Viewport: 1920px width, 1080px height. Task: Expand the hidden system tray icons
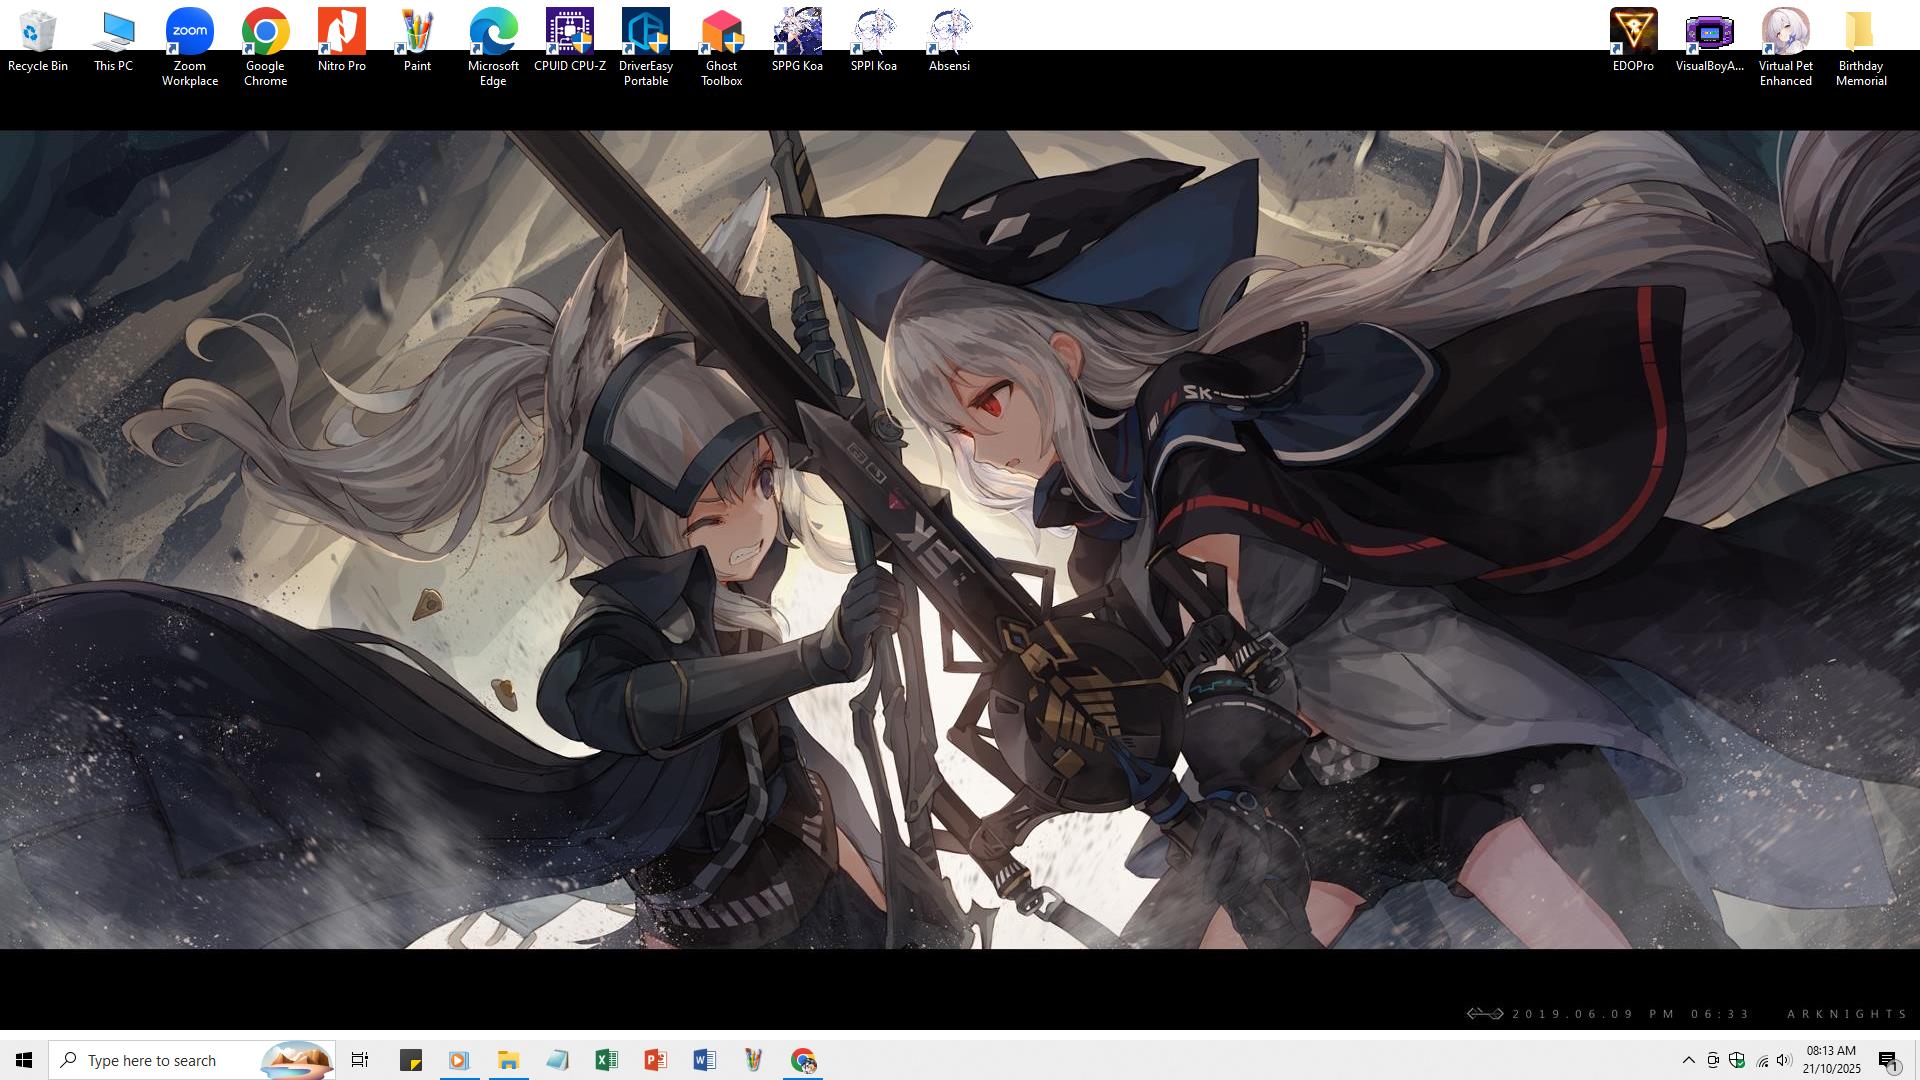[1688, 1060]
